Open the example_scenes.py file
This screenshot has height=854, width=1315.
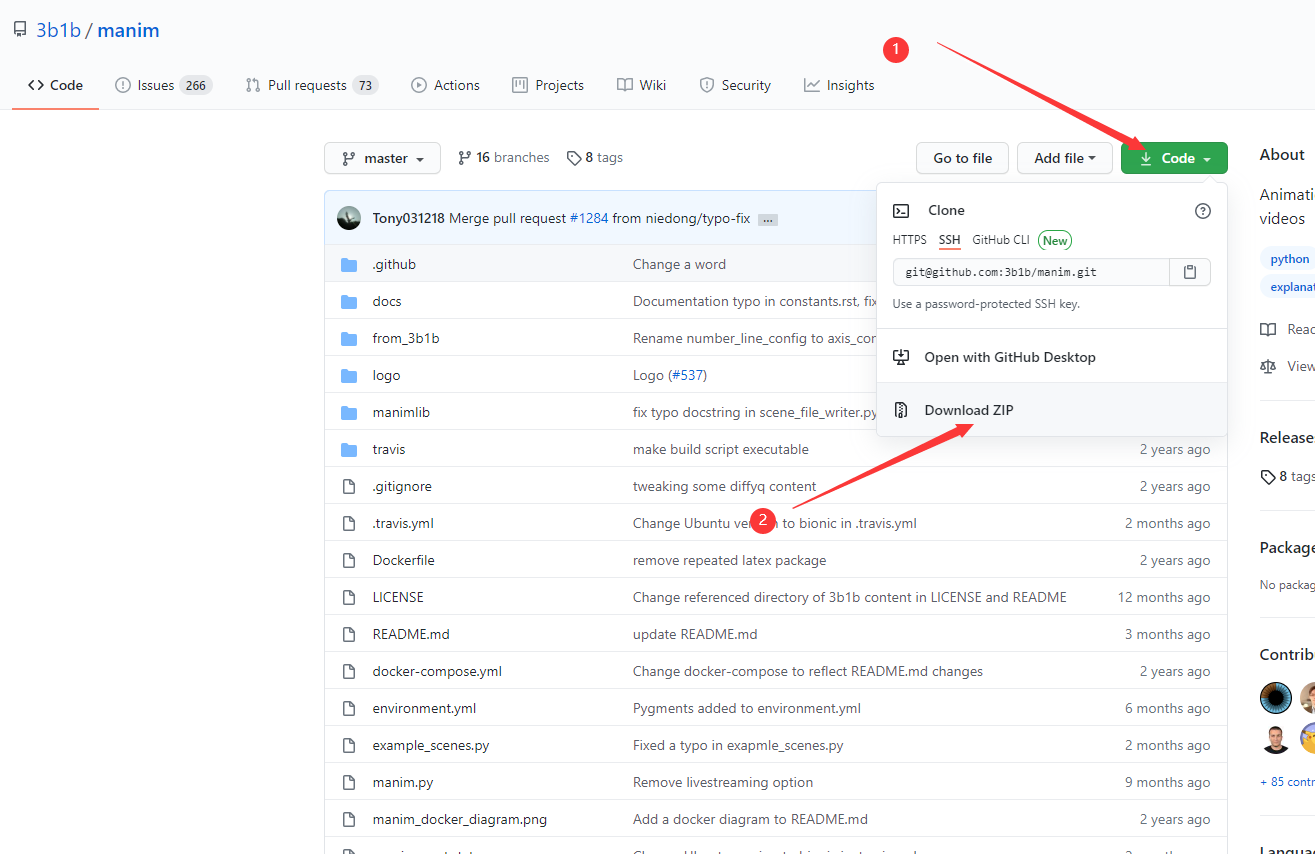click(x=431, y=745)
